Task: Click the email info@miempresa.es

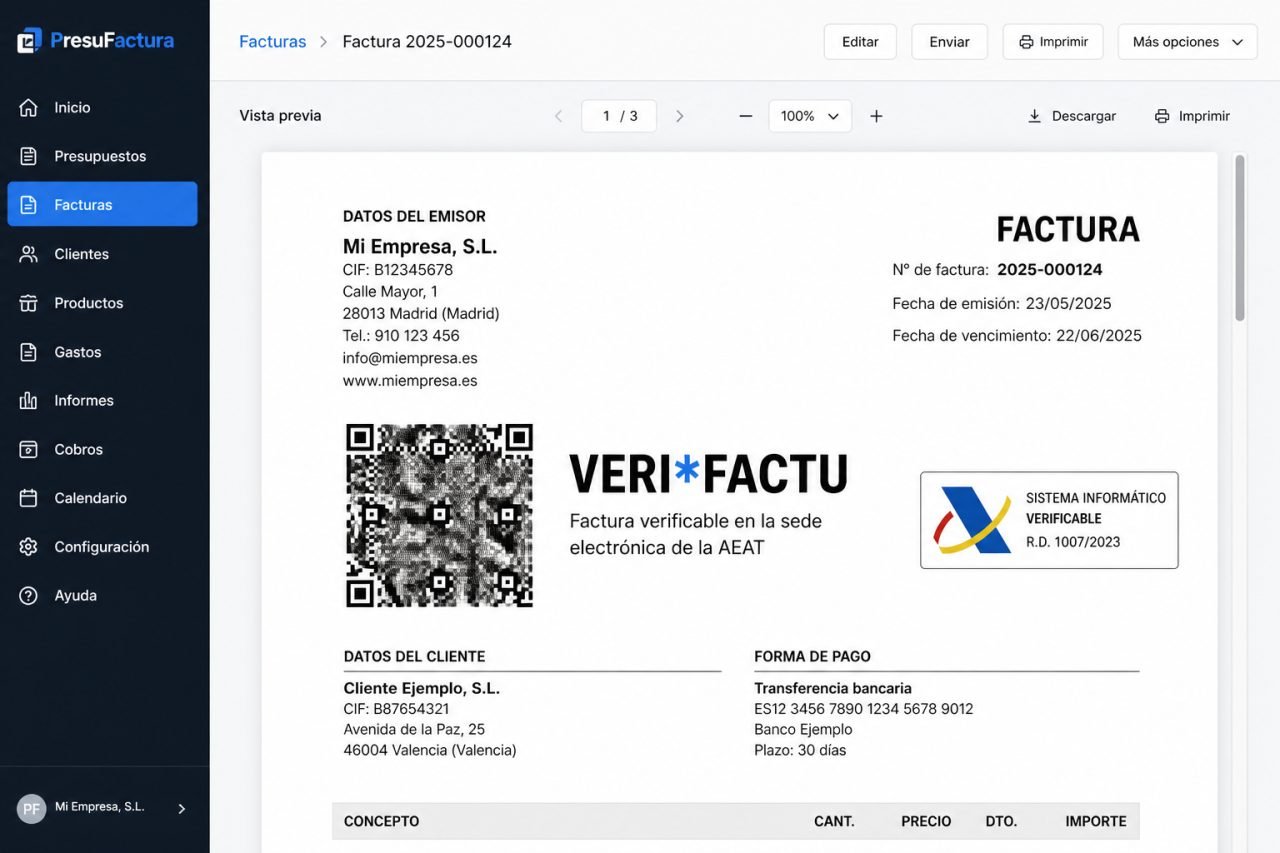Action: point(410,358)
